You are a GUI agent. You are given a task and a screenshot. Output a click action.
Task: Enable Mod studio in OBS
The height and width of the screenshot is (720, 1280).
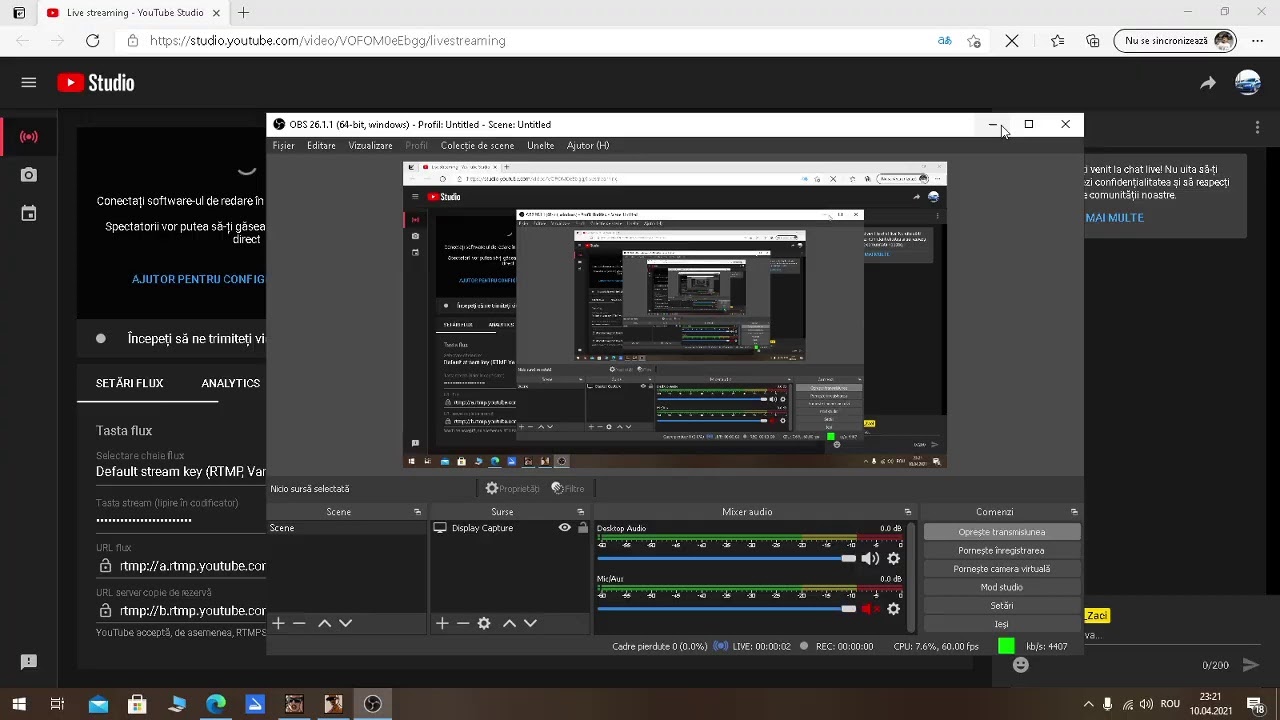tap(1001, 588)
